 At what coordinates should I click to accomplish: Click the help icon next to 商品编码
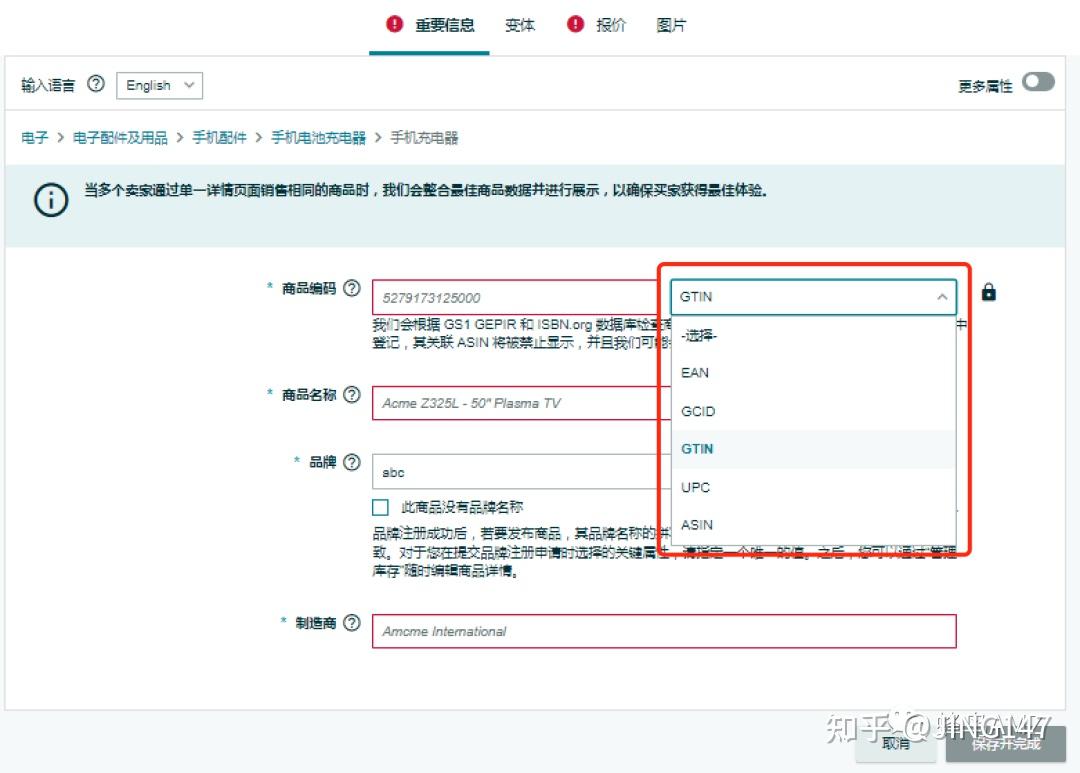click(x=352, y=288)
